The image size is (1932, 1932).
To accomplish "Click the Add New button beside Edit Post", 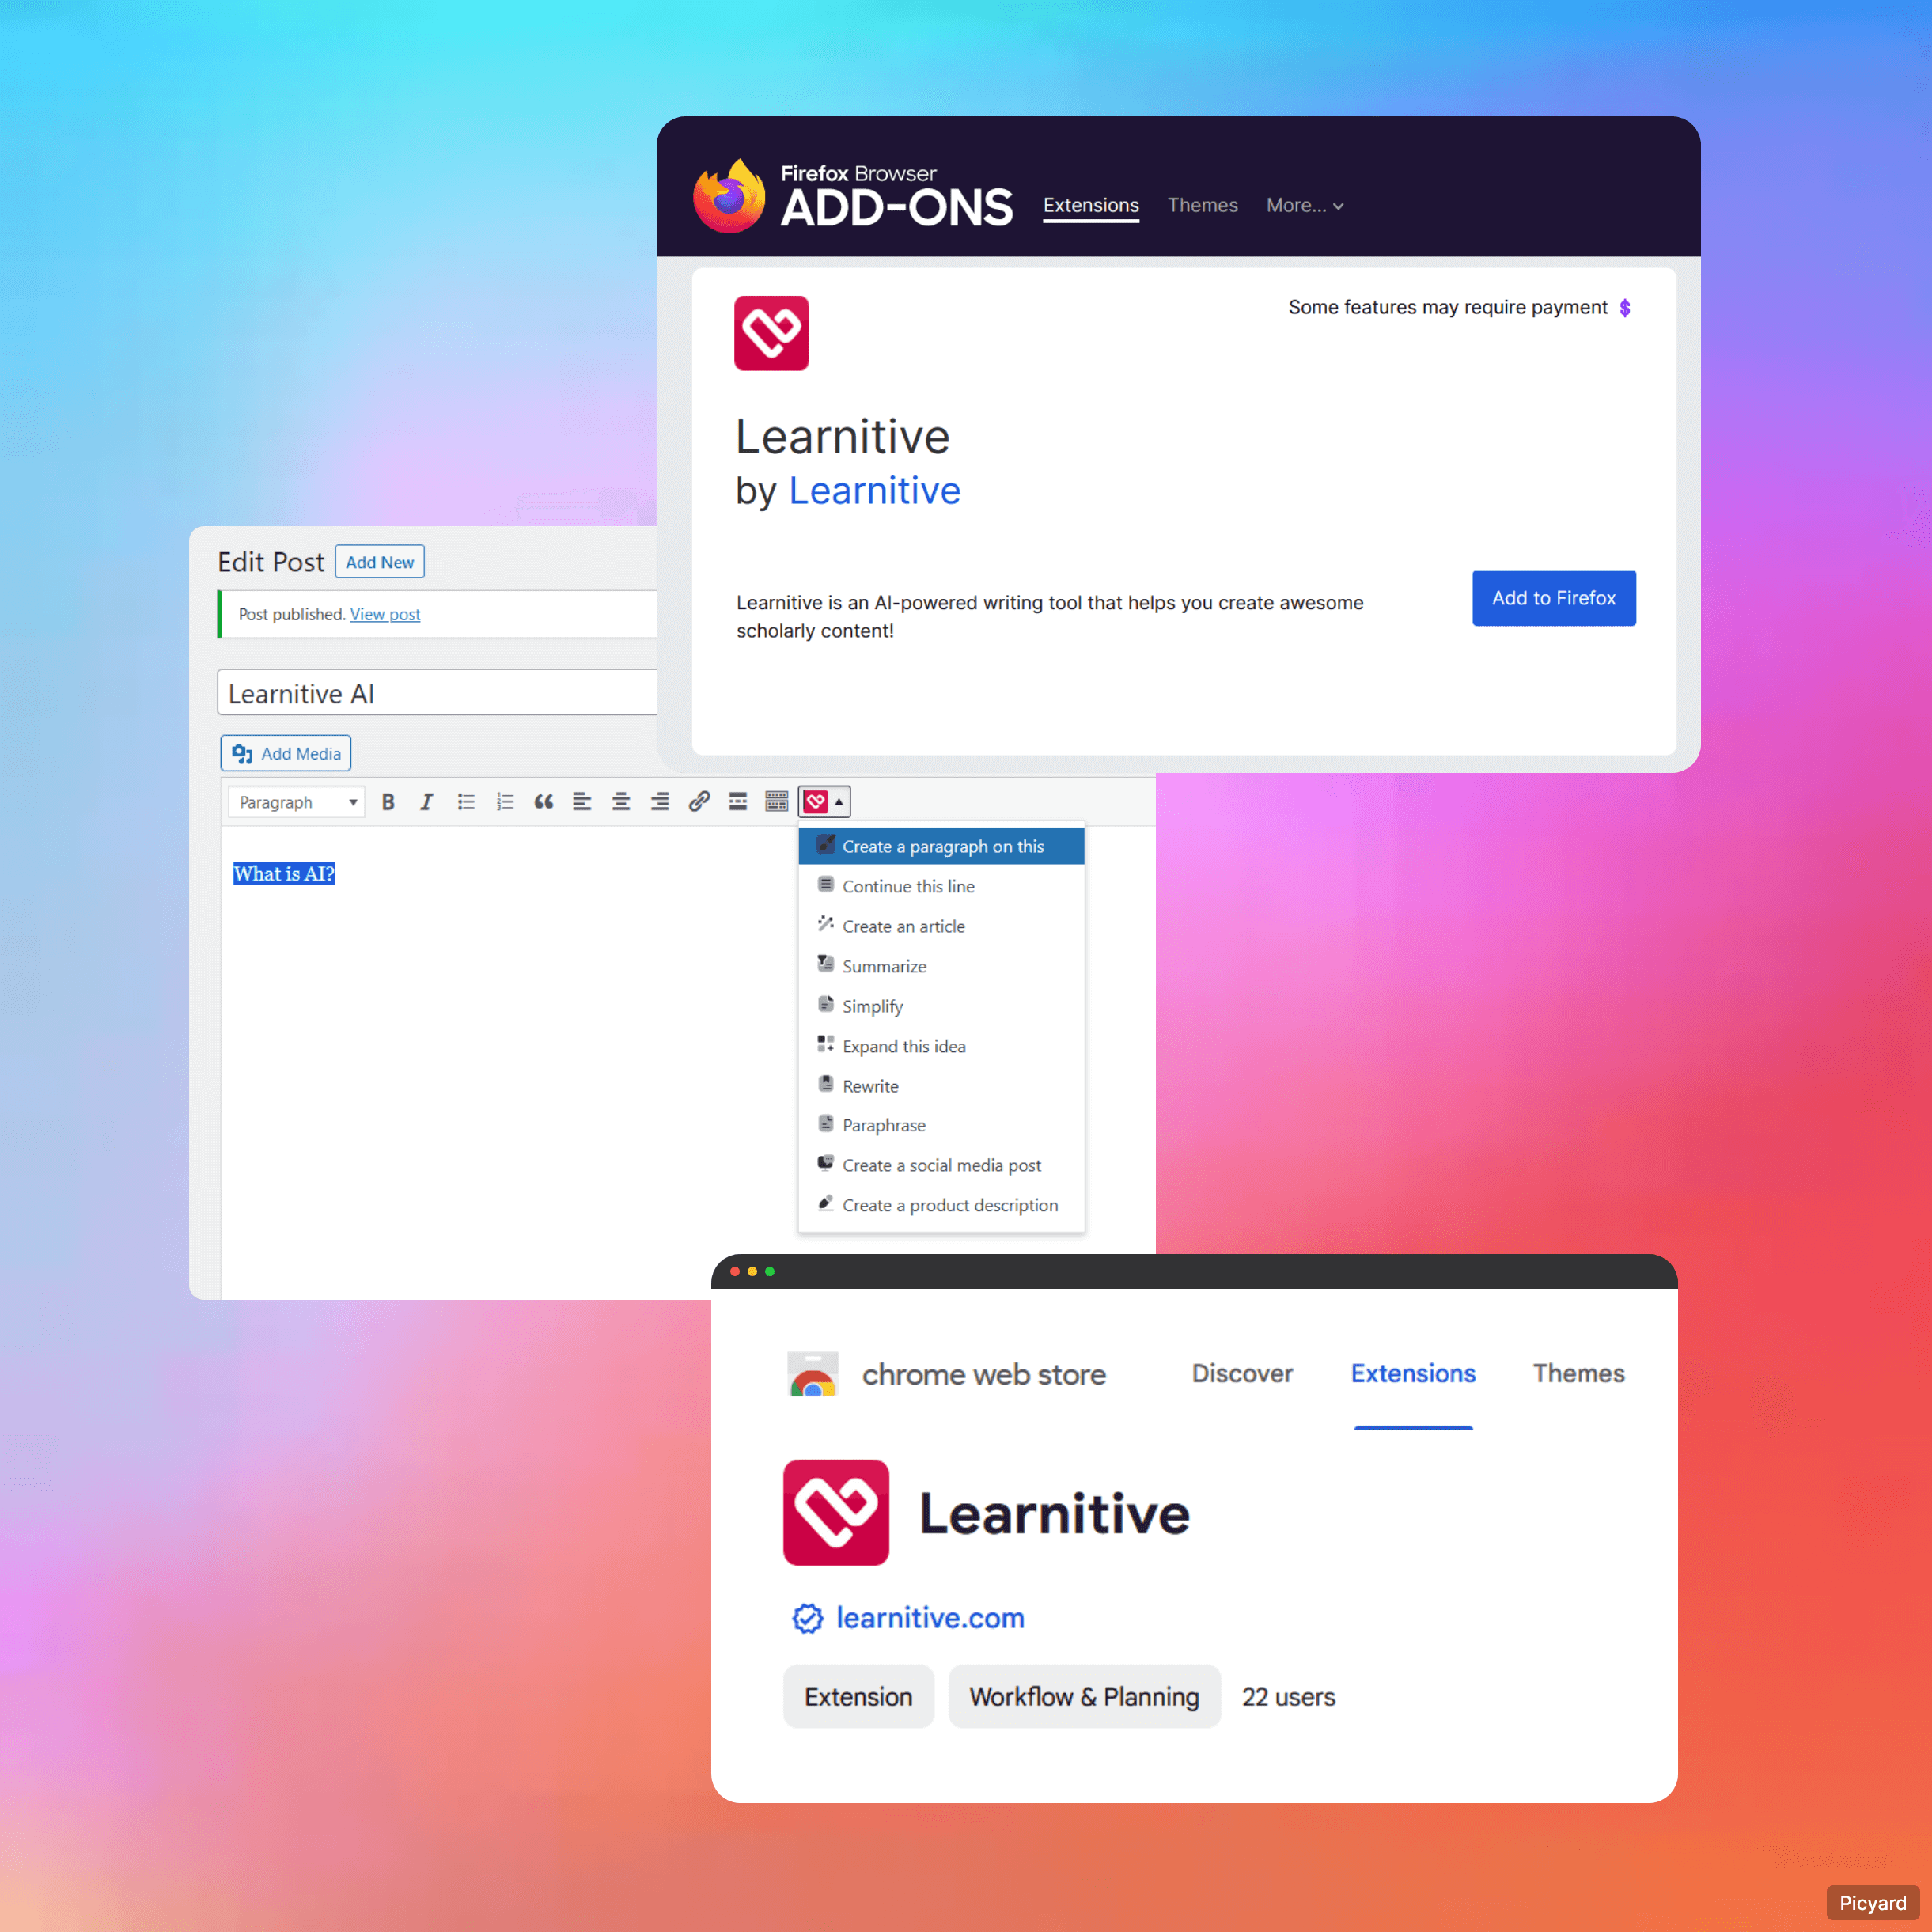I will point(380,562).
